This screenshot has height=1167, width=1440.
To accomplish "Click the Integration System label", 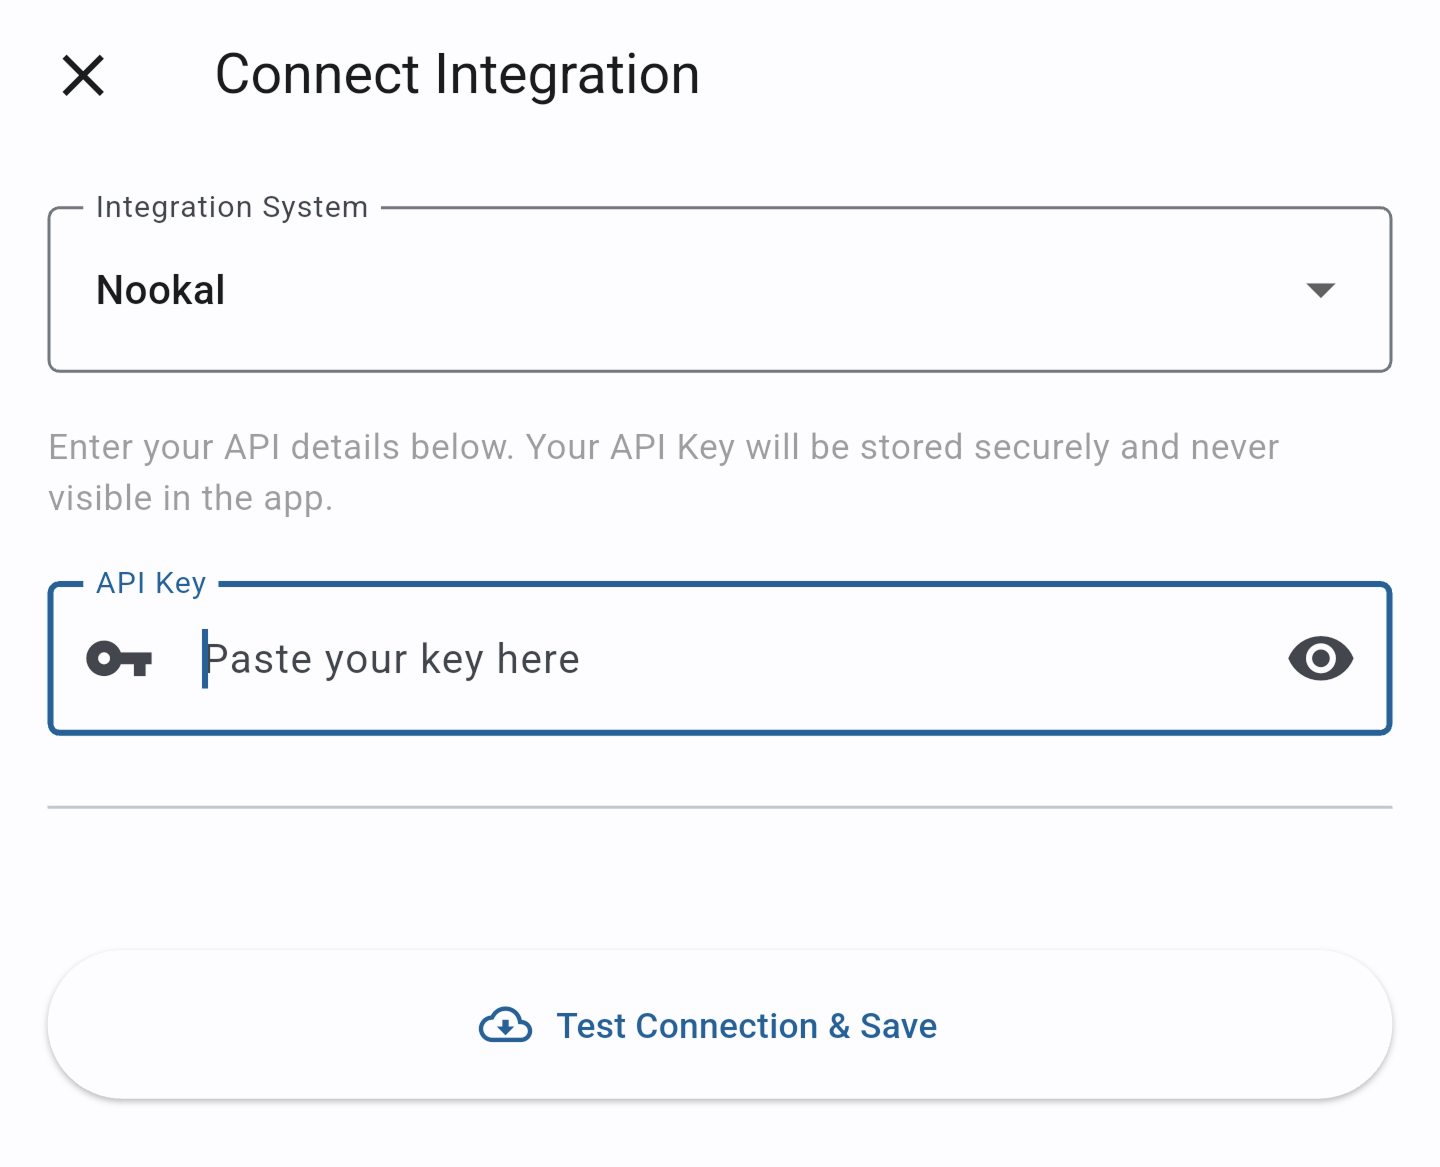I will [232, 207].
